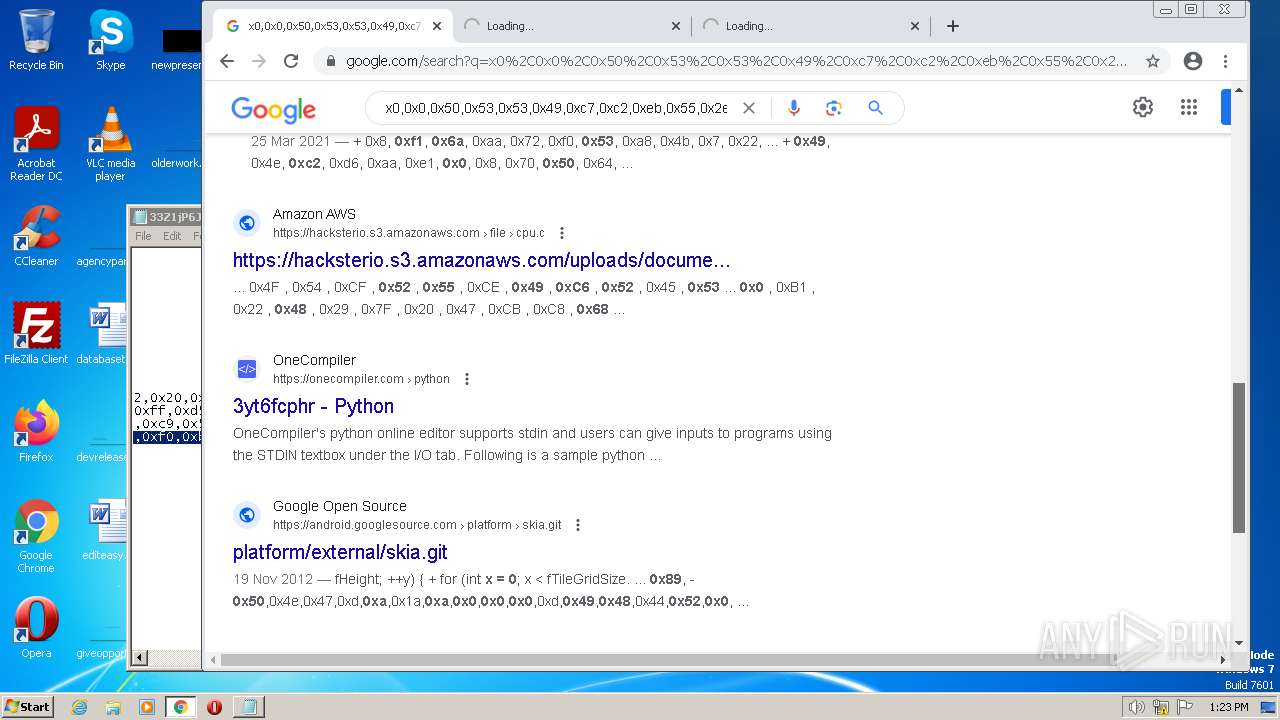The height and width of the screenshot is (720, 1280).
Task: Open a new tab with plus button
Action: (952, 26)
